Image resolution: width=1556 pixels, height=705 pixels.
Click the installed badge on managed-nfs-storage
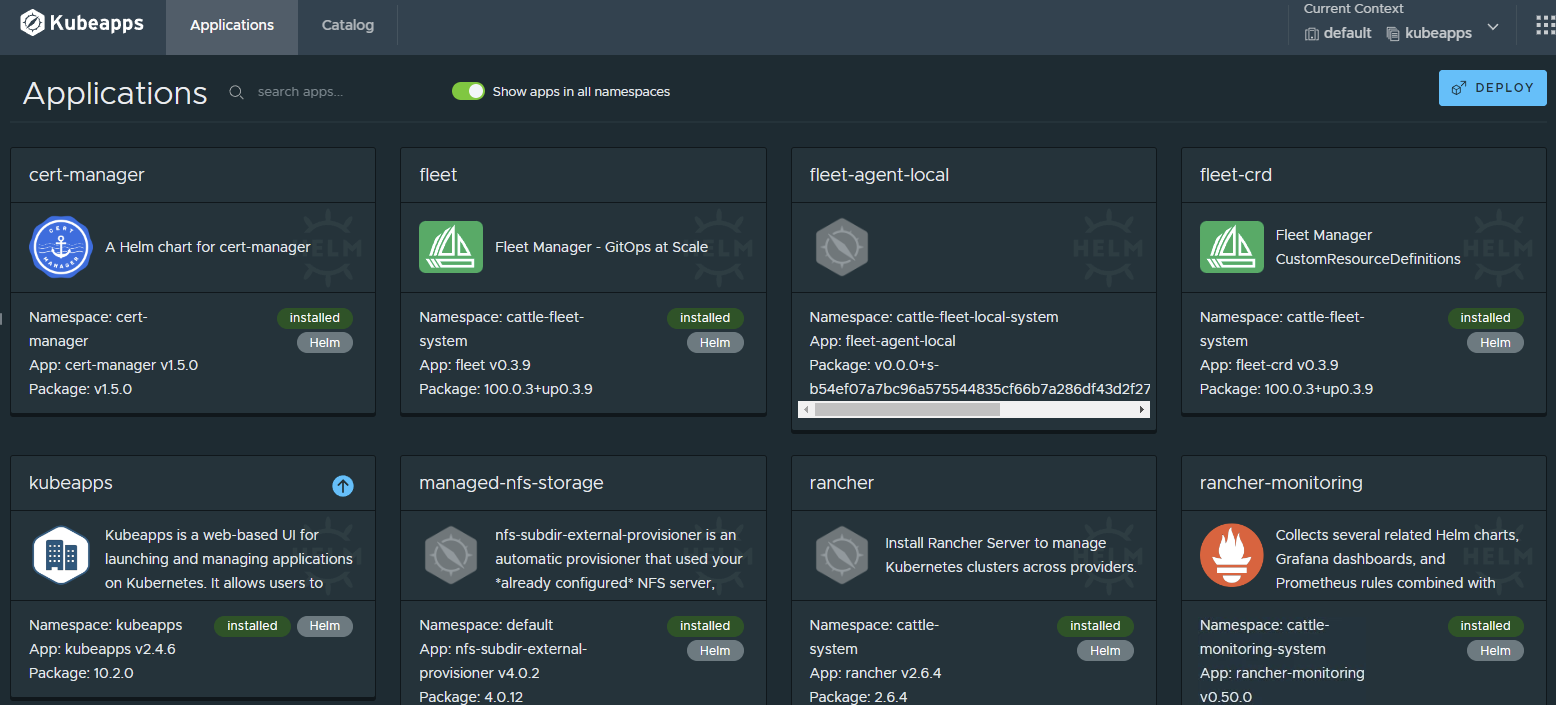[705, 626]
